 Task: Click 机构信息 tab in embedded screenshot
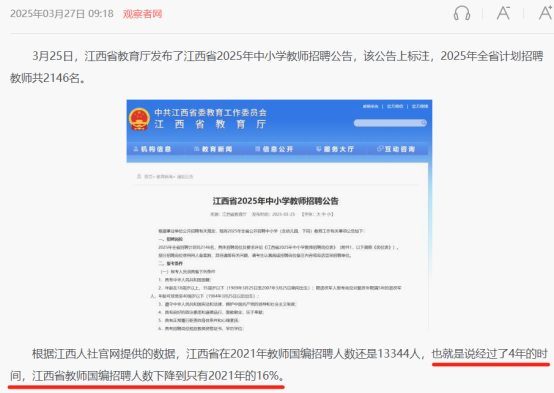click(x=152, y=149)
